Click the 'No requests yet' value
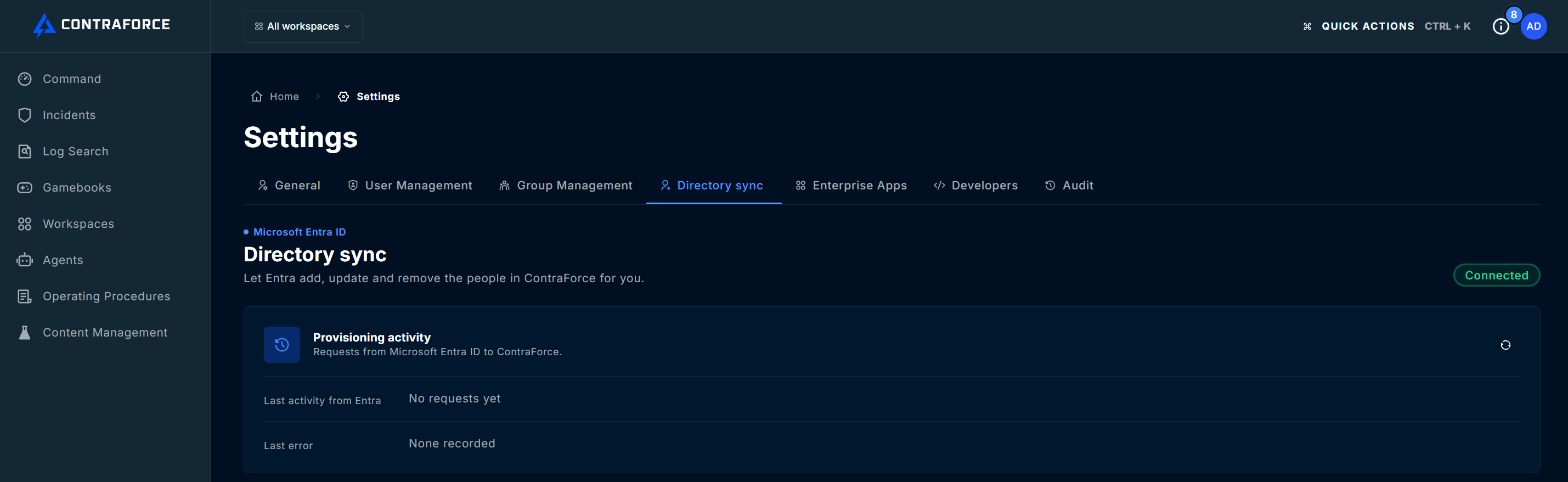The height and width of the screenshot is (482, 1568). pyautogui.click(x=455, y=398)
